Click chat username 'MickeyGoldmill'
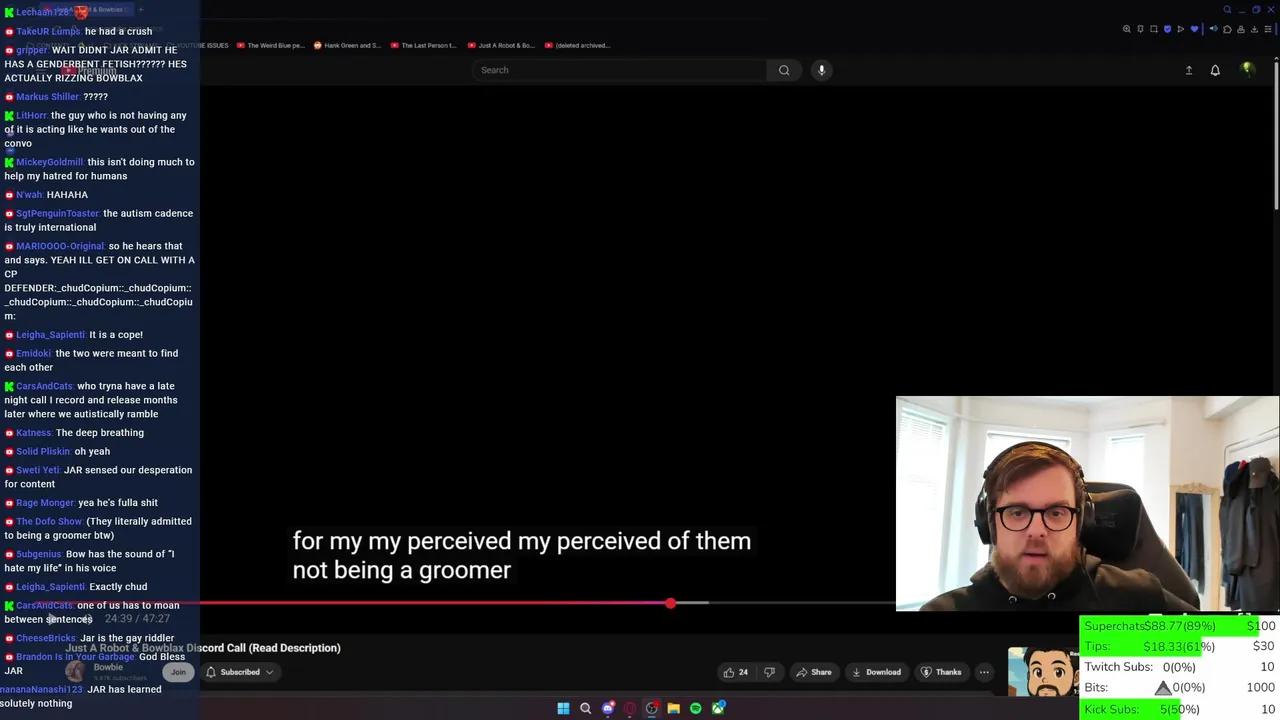 pos(50,162)
